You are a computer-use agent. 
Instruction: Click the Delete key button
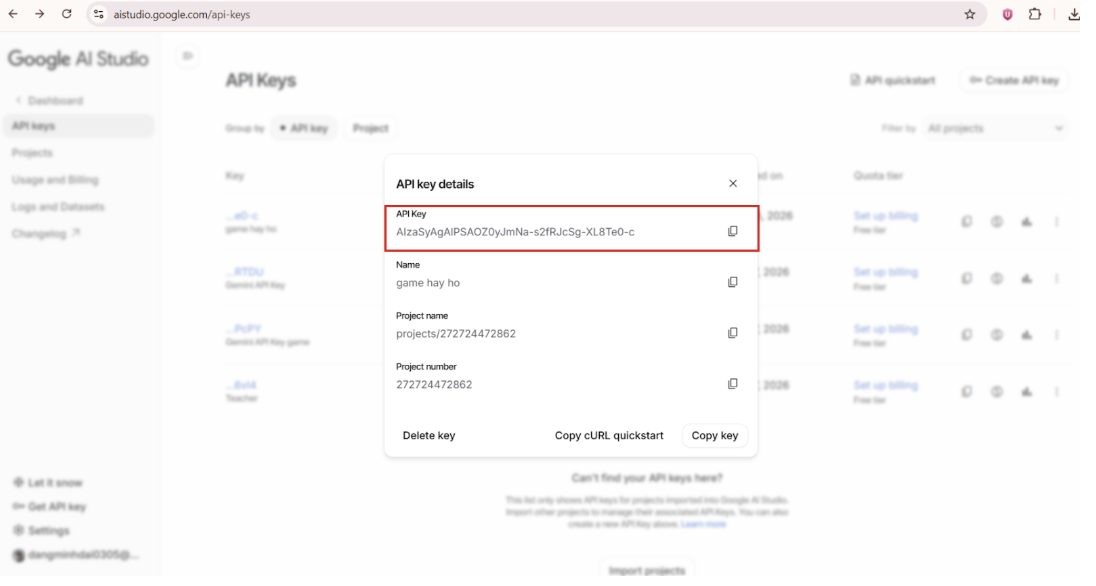429,436
